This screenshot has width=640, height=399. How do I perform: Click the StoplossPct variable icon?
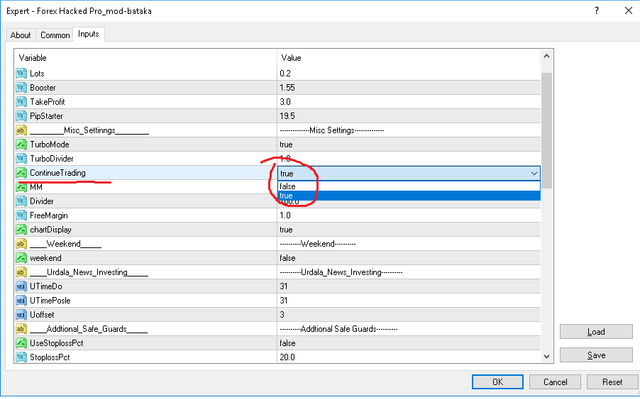tap(21, 357)
